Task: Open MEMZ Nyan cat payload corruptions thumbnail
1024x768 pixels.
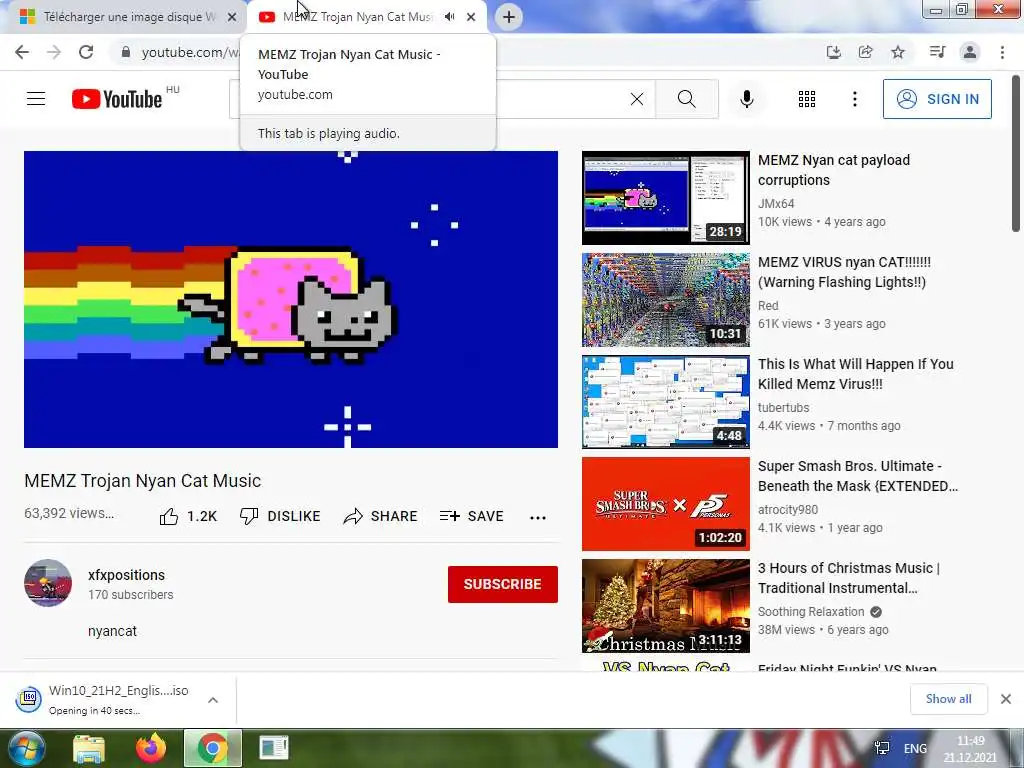Action: (x=665, y=198)
